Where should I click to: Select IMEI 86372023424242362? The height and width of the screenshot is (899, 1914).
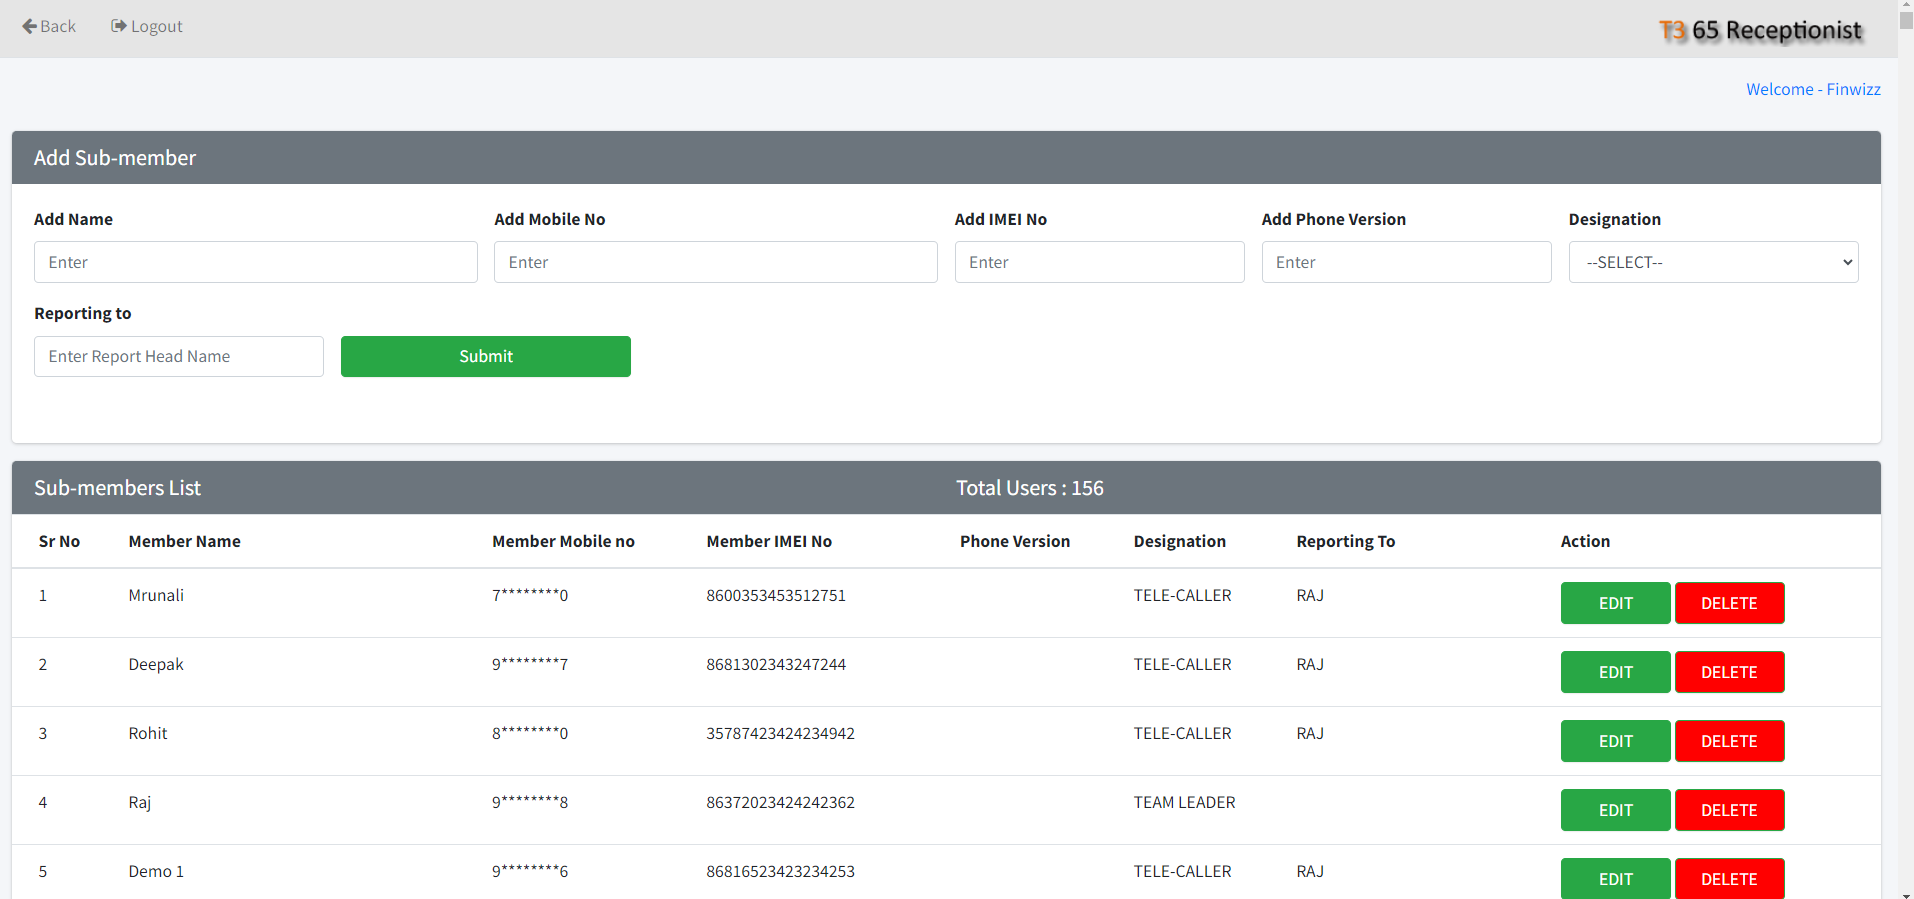click(780, 802)
